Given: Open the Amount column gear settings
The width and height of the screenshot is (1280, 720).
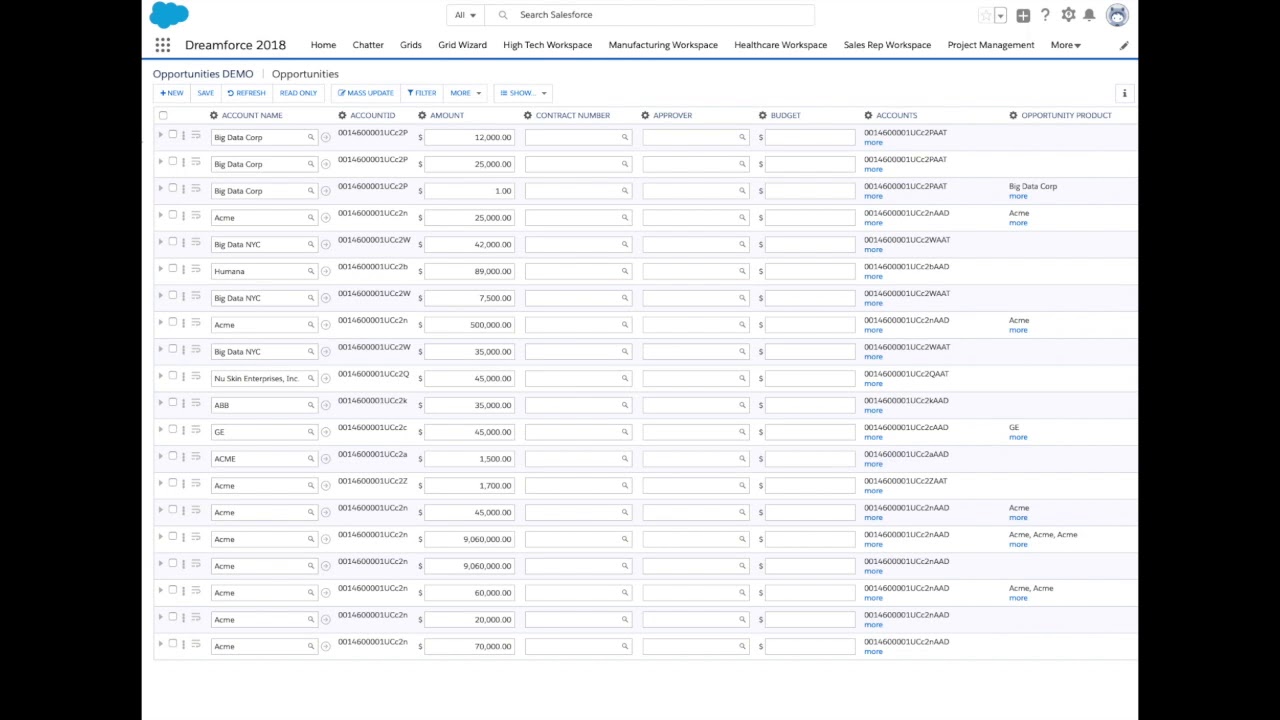Looking at the screenshot, I should click(422, 115).
